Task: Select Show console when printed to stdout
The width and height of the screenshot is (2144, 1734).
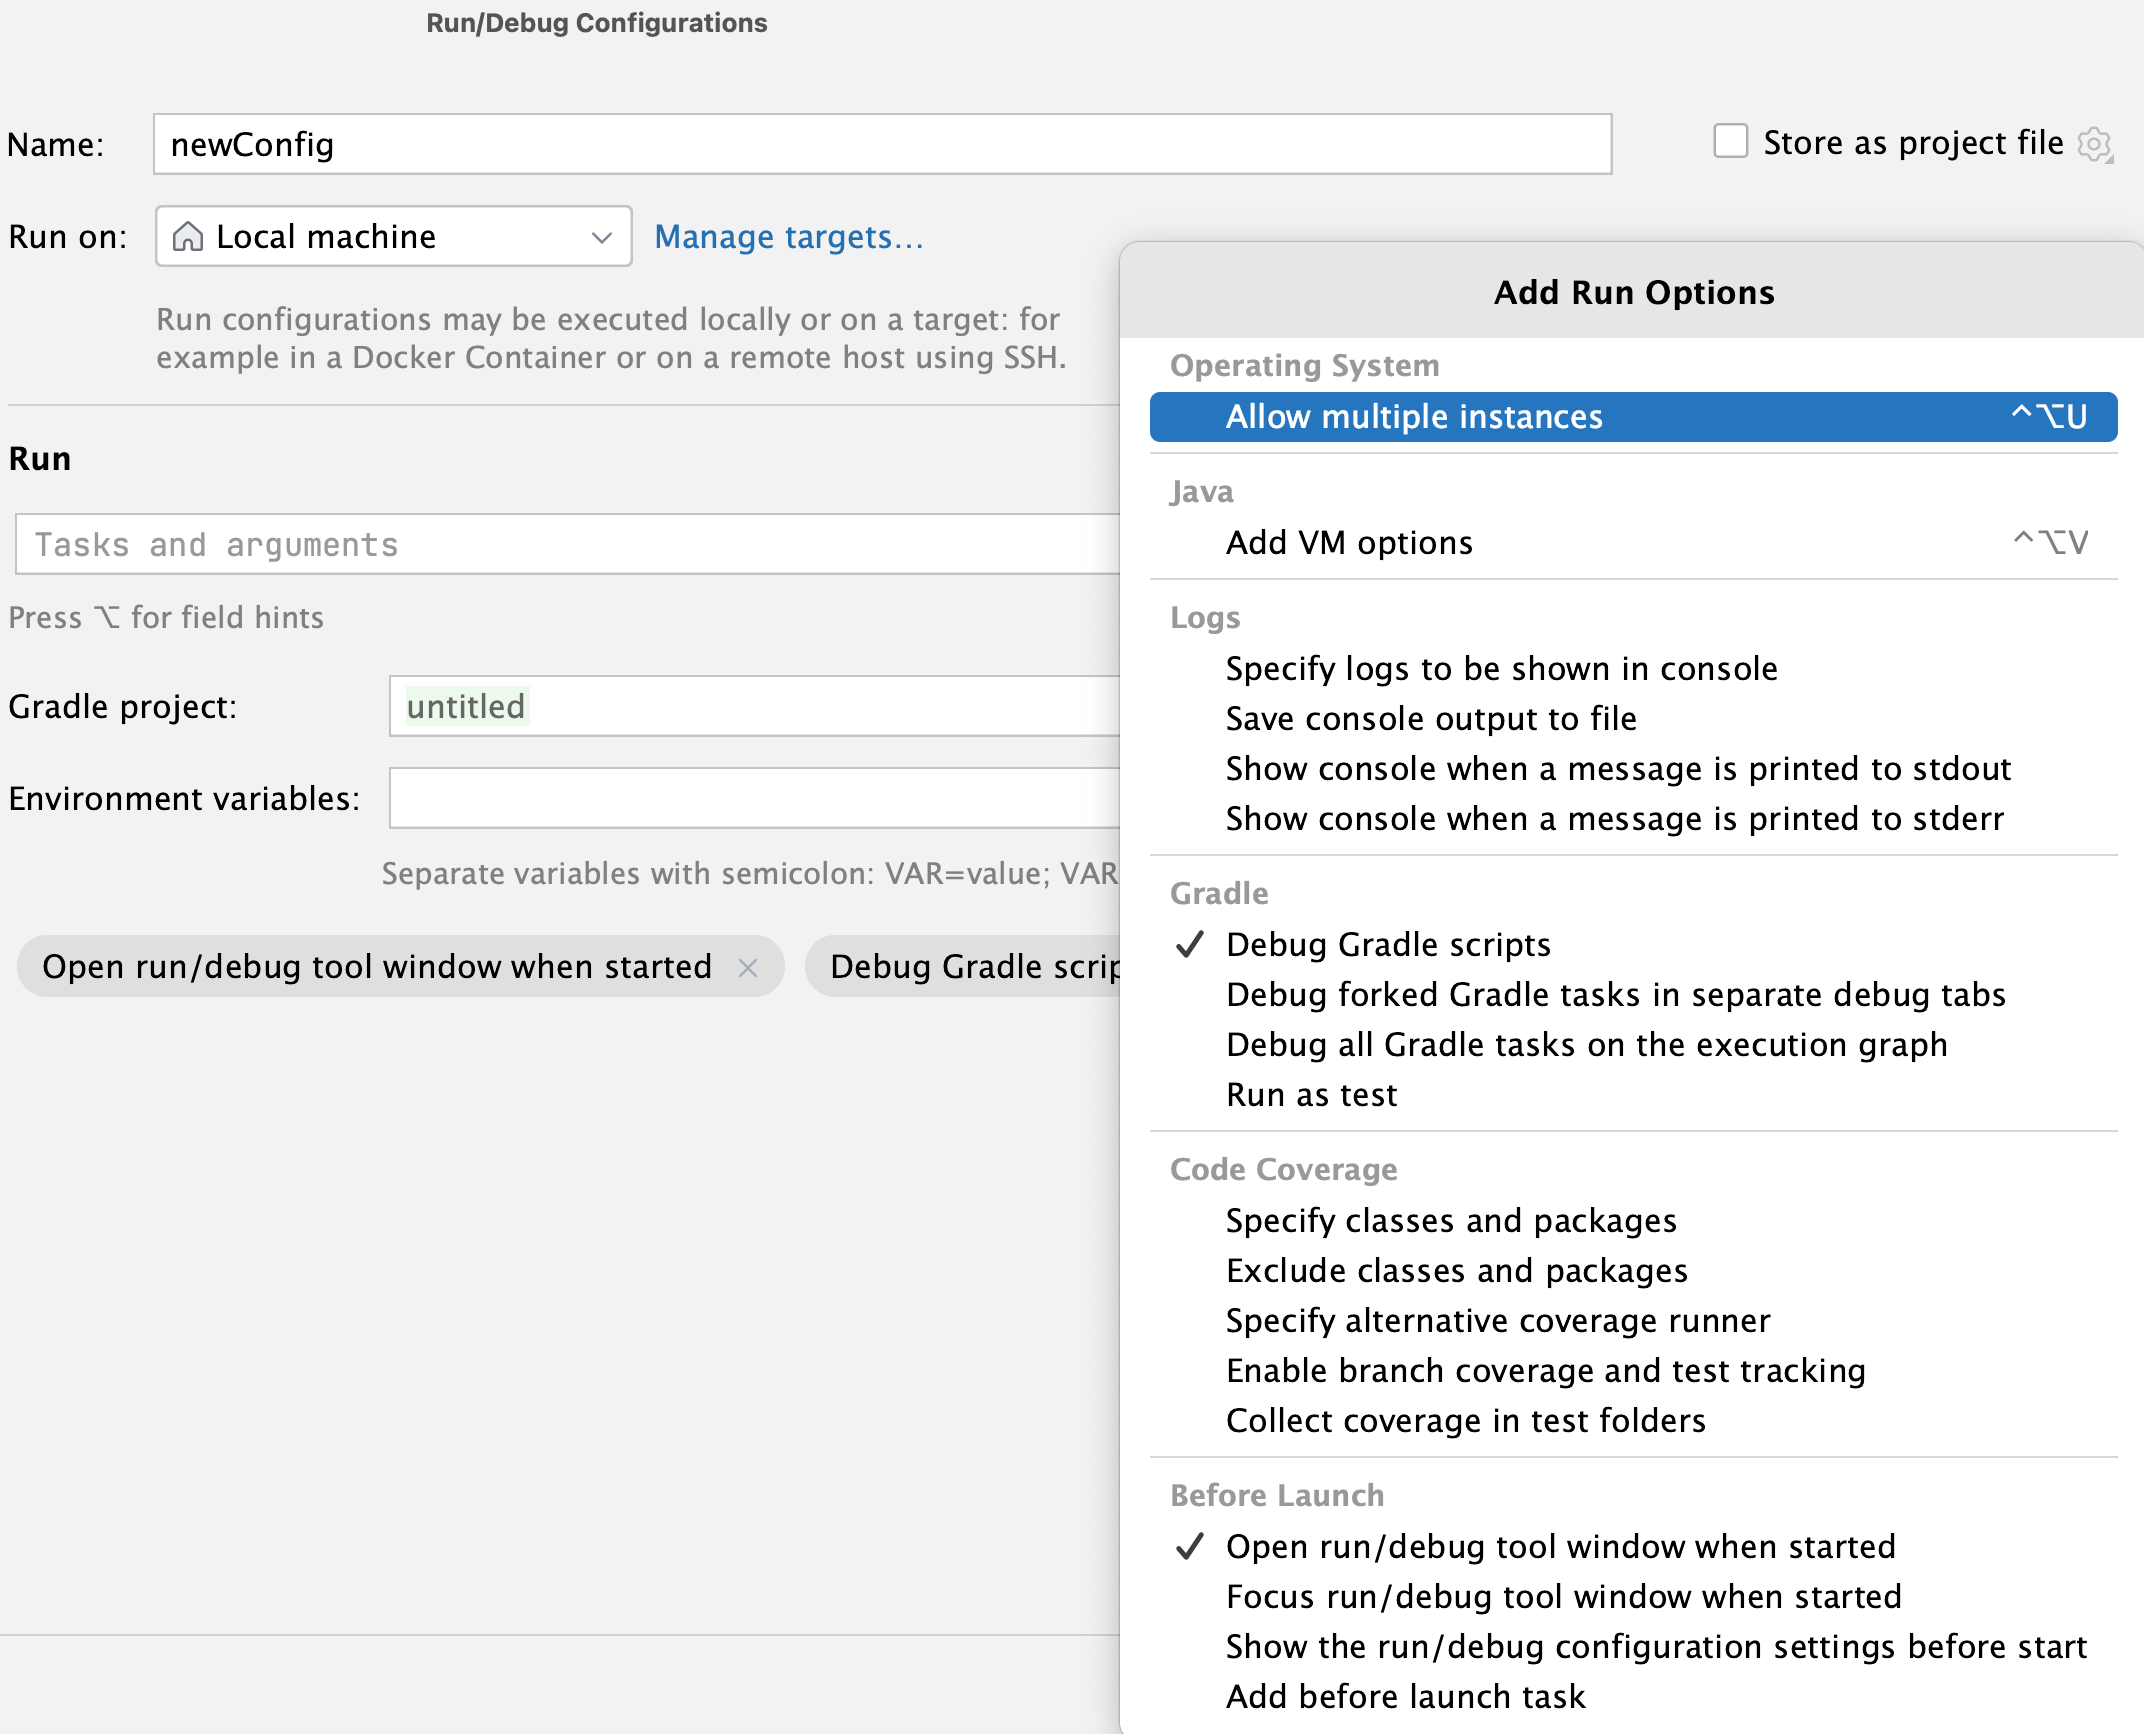Action: tap(1633, 768)
